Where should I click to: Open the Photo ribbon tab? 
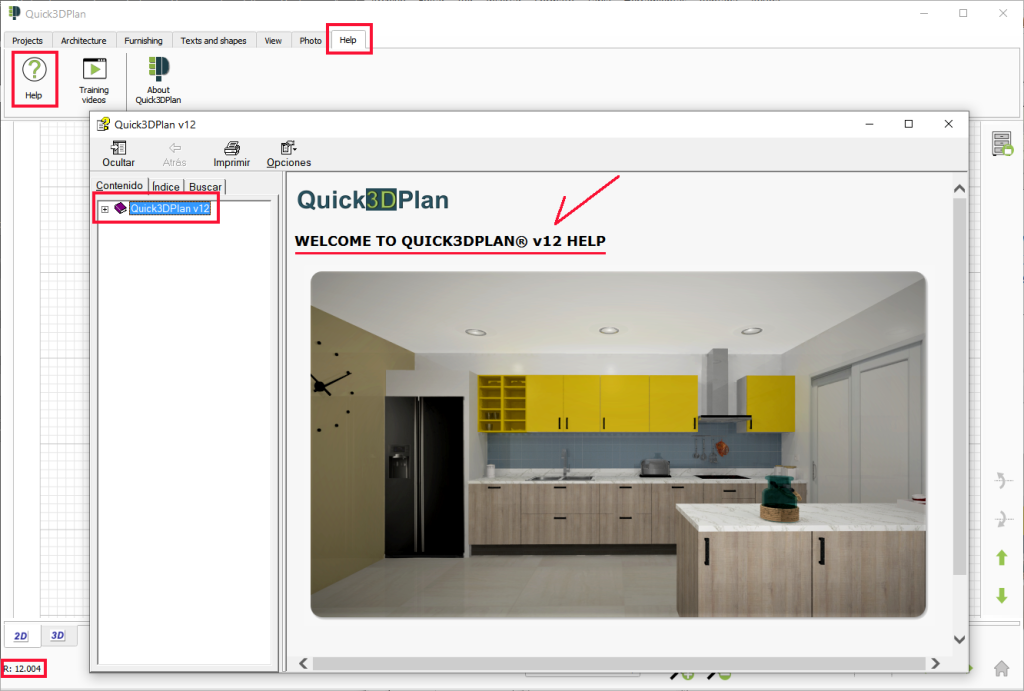[x=310, y=40]
